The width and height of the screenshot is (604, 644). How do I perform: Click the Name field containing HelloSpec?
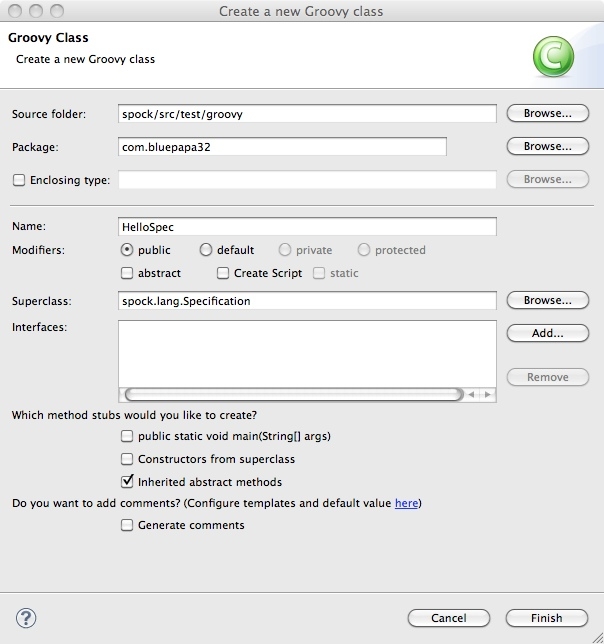tap(307, 227)
